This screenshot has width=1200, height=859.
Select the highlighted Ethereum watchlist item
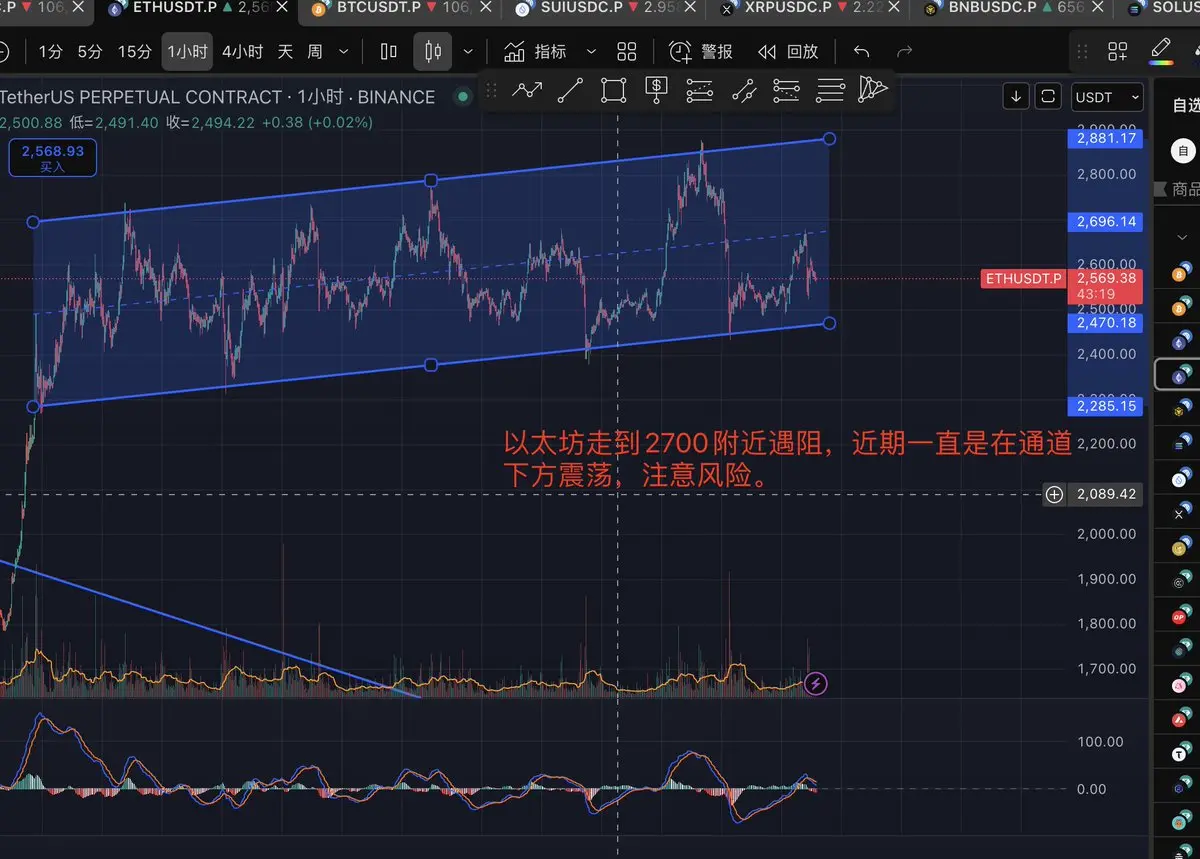[1179, 375]
